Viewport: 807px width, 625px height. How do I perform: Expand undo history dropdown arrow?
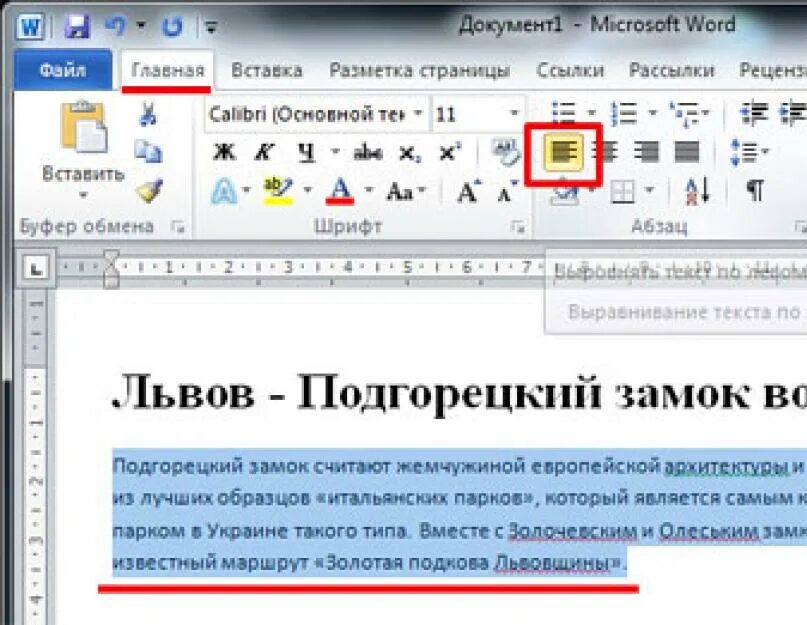coord(141,25)
